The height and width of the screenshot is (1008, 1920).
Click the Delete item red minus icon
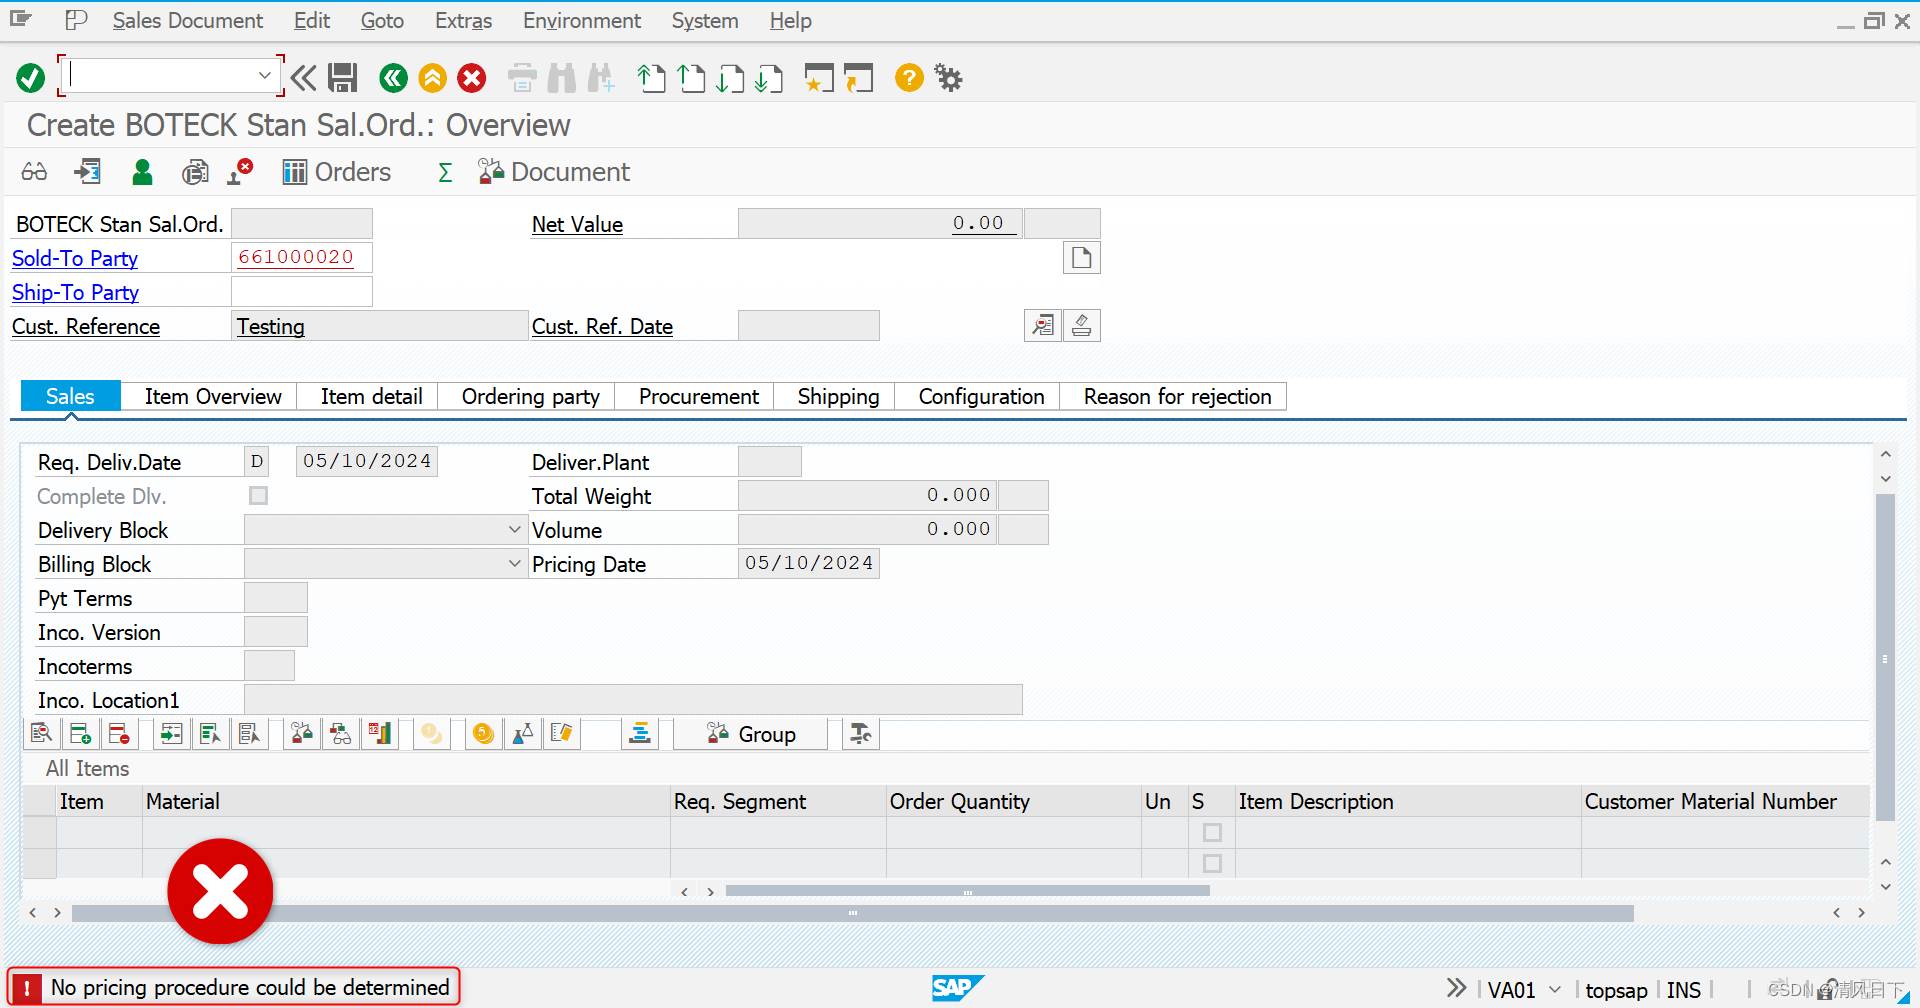[119, 734]
